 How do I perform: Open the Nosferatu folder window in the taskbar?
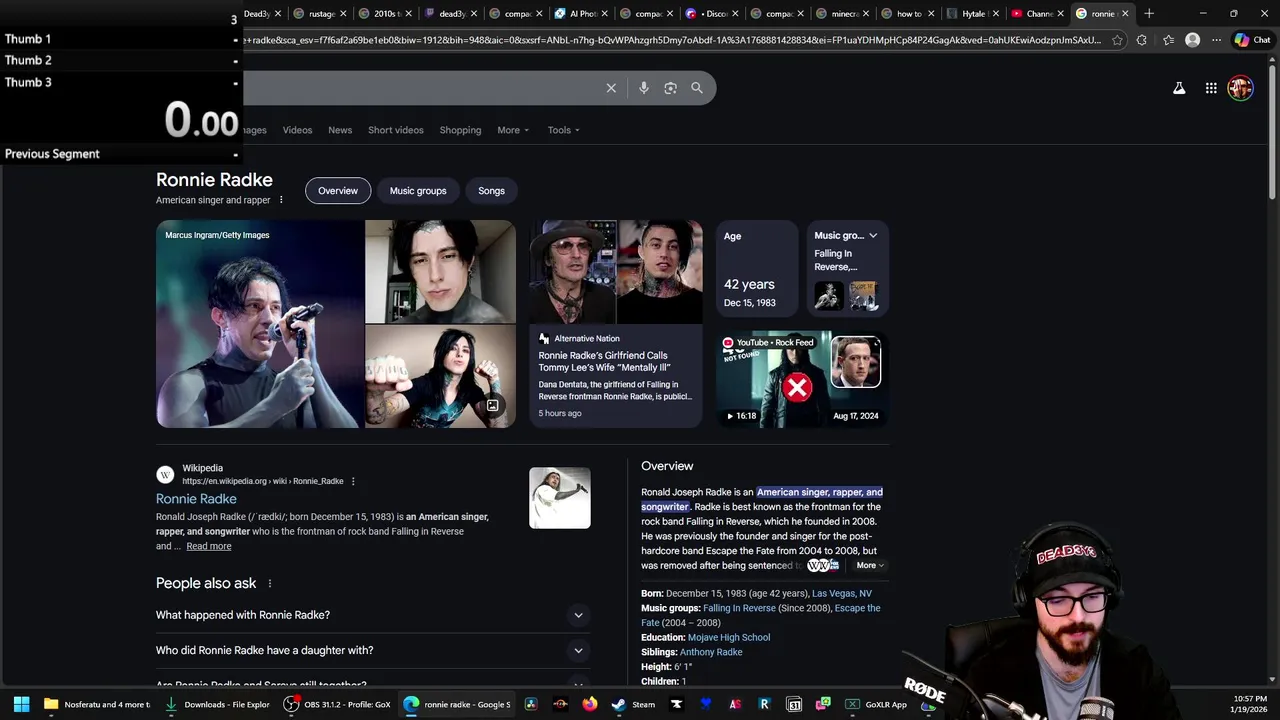coord(97,704)
